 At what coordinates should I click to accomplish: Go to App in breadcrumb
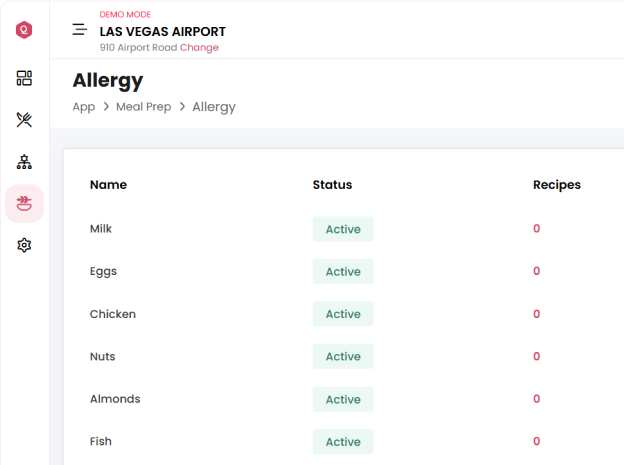pos(84,107)
